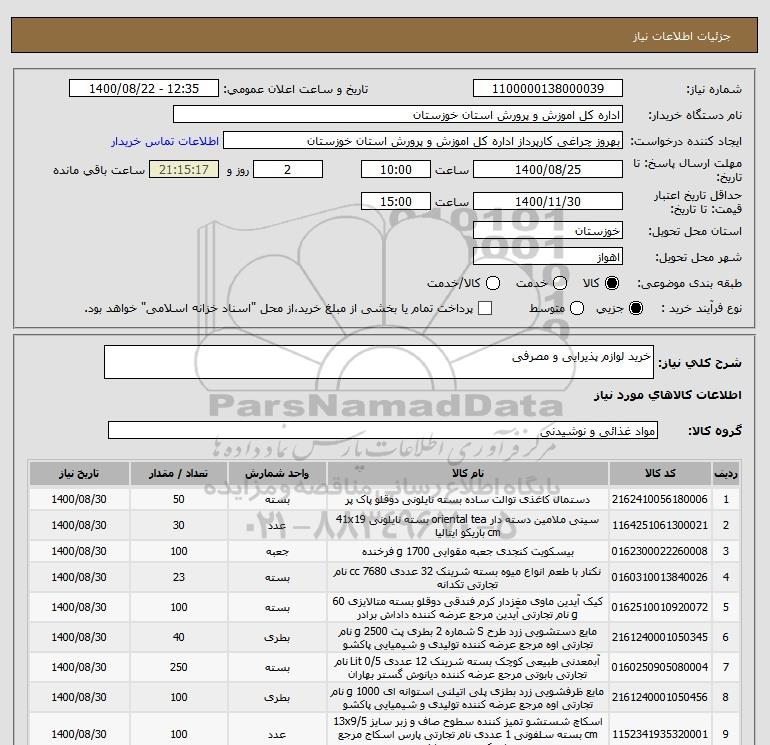
Task: Click quantity 23 in row 4
Action: (179, 578)
